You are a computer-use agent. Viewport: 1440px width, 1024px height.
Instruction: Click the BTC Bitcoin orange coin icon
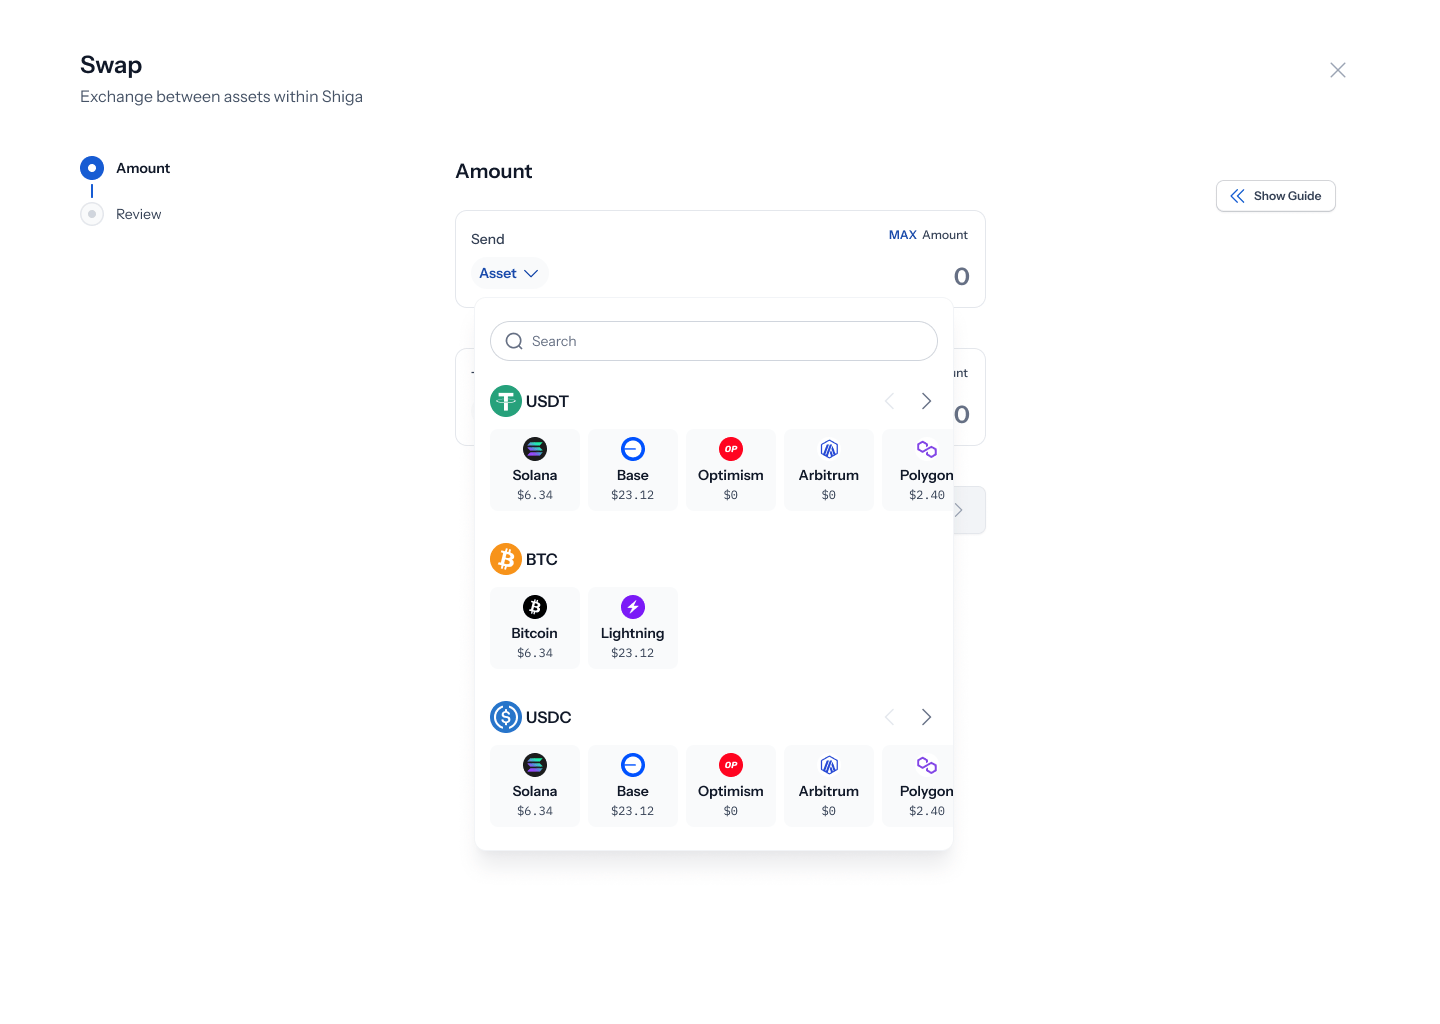click(506, 559)
